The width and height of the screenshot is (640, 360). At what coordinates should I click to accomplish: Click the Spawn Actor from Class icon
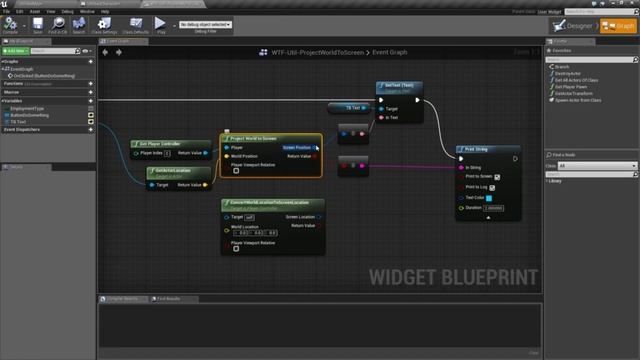[x=551, y=100]
